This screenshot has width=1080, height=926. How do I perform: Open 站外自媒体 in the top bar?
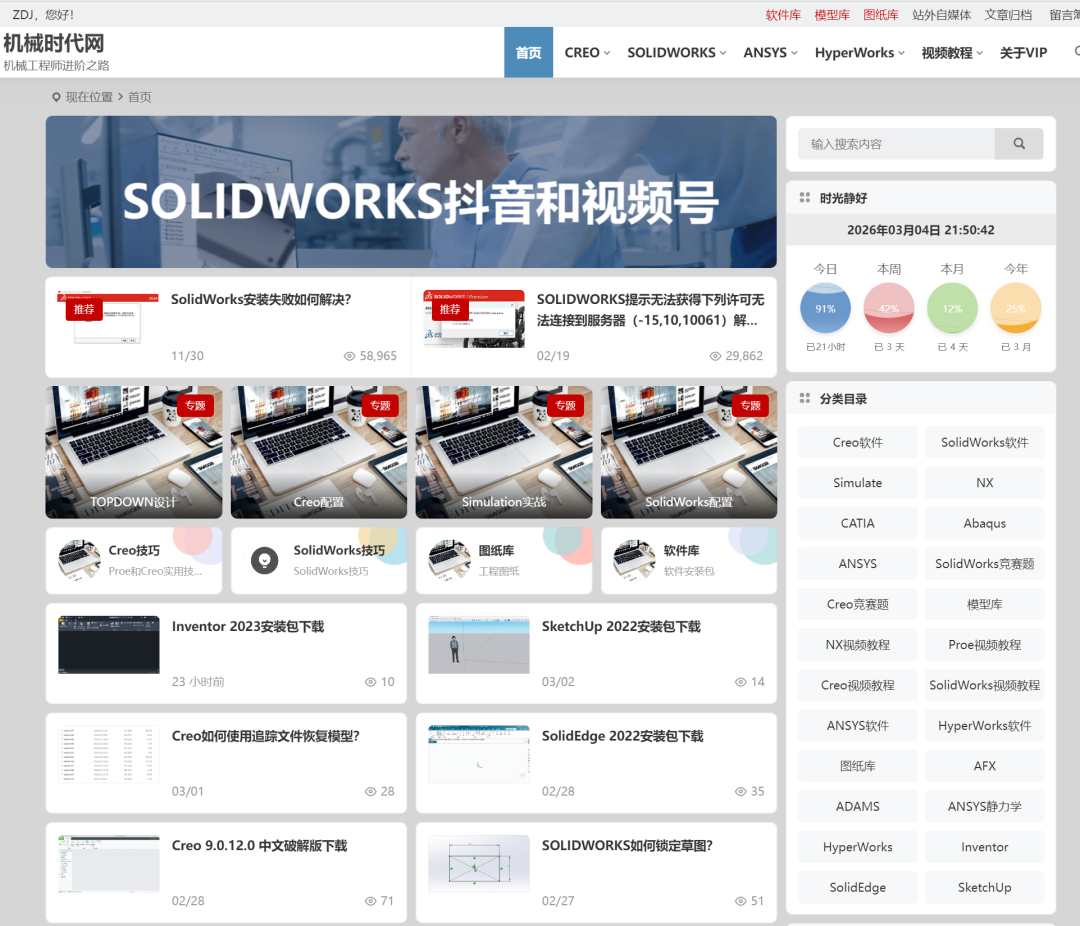tap(942, 15)
